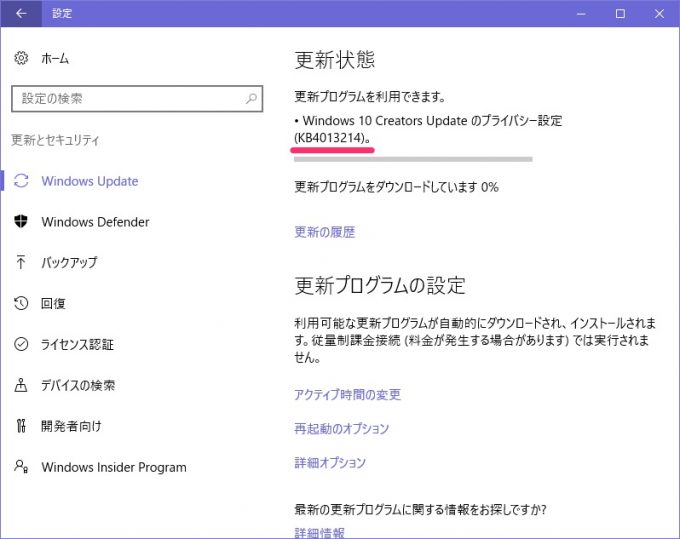Click the Windows Defender shield icon

click(21, 221)
